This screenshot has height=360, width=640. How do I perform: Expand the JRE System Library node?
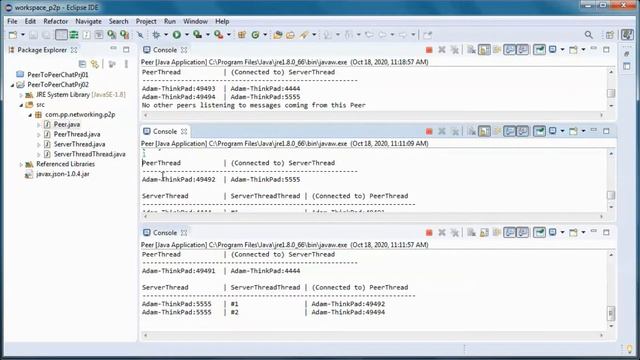(21, 95)
